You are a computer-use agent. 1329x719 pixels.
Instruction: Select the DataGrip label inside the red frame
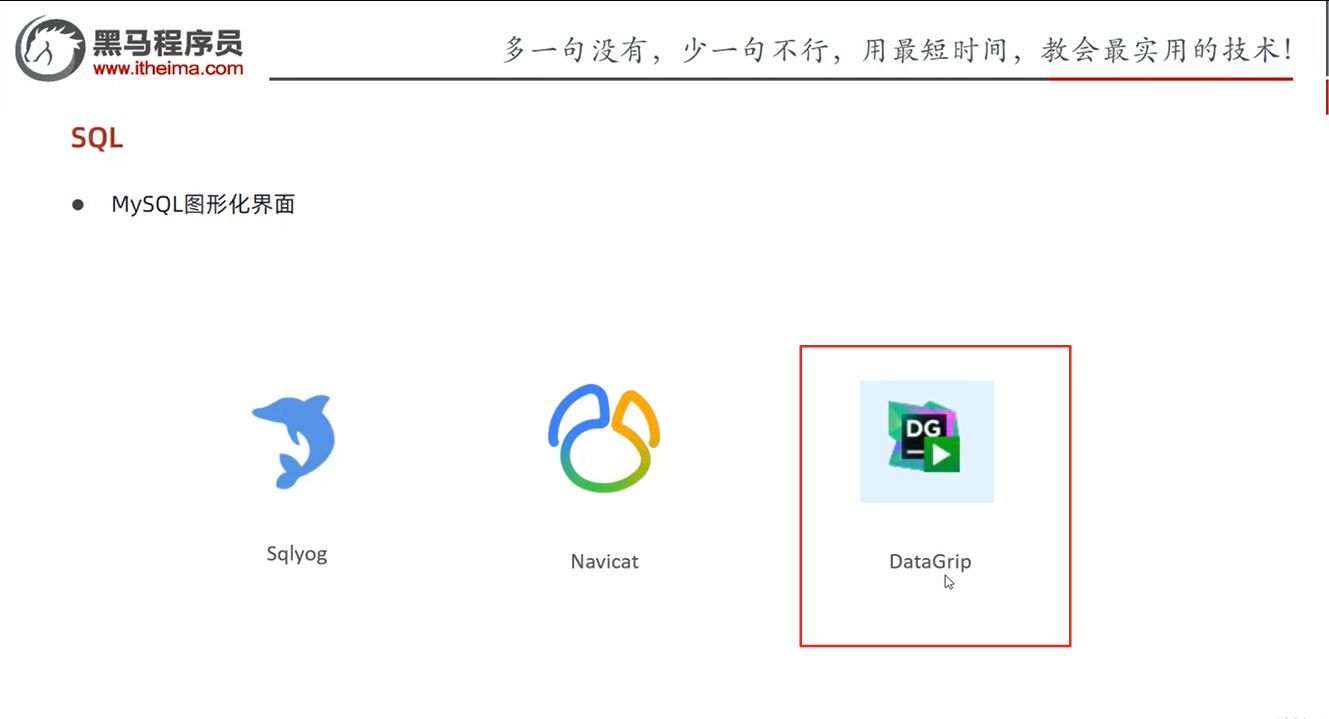click(x=928, y=561)
